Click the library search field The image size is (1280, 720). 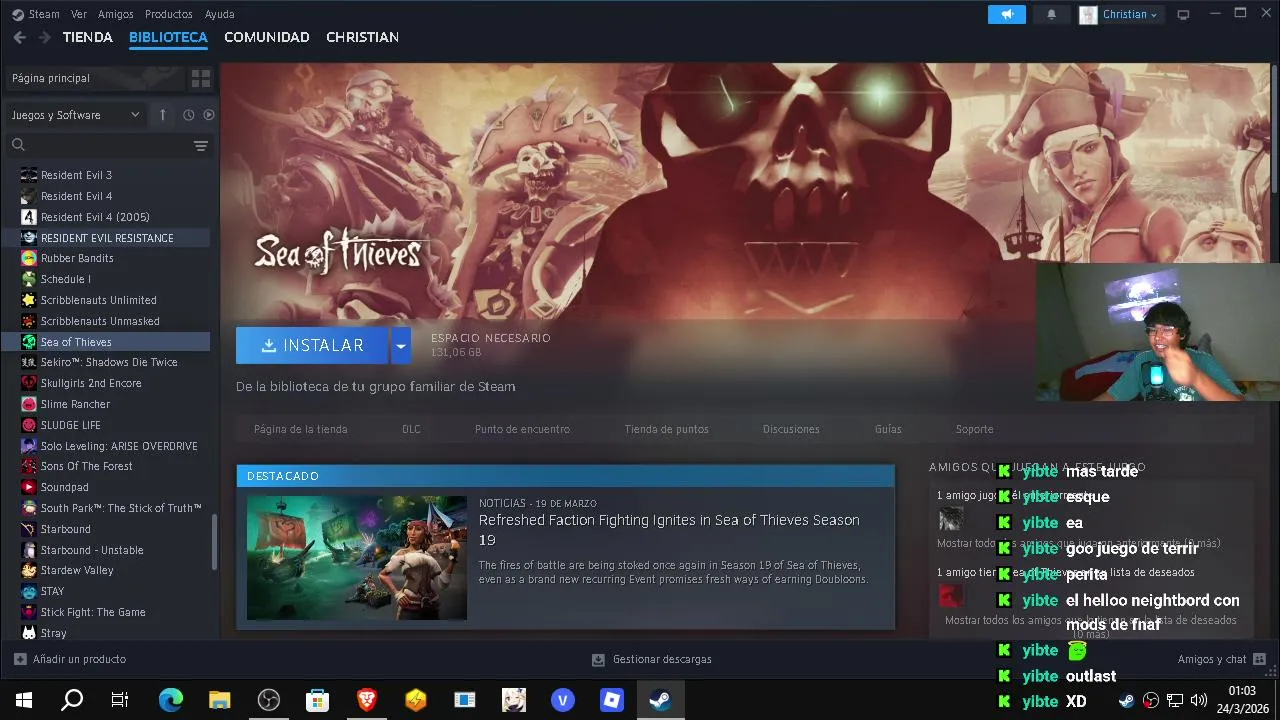(108, 146)
